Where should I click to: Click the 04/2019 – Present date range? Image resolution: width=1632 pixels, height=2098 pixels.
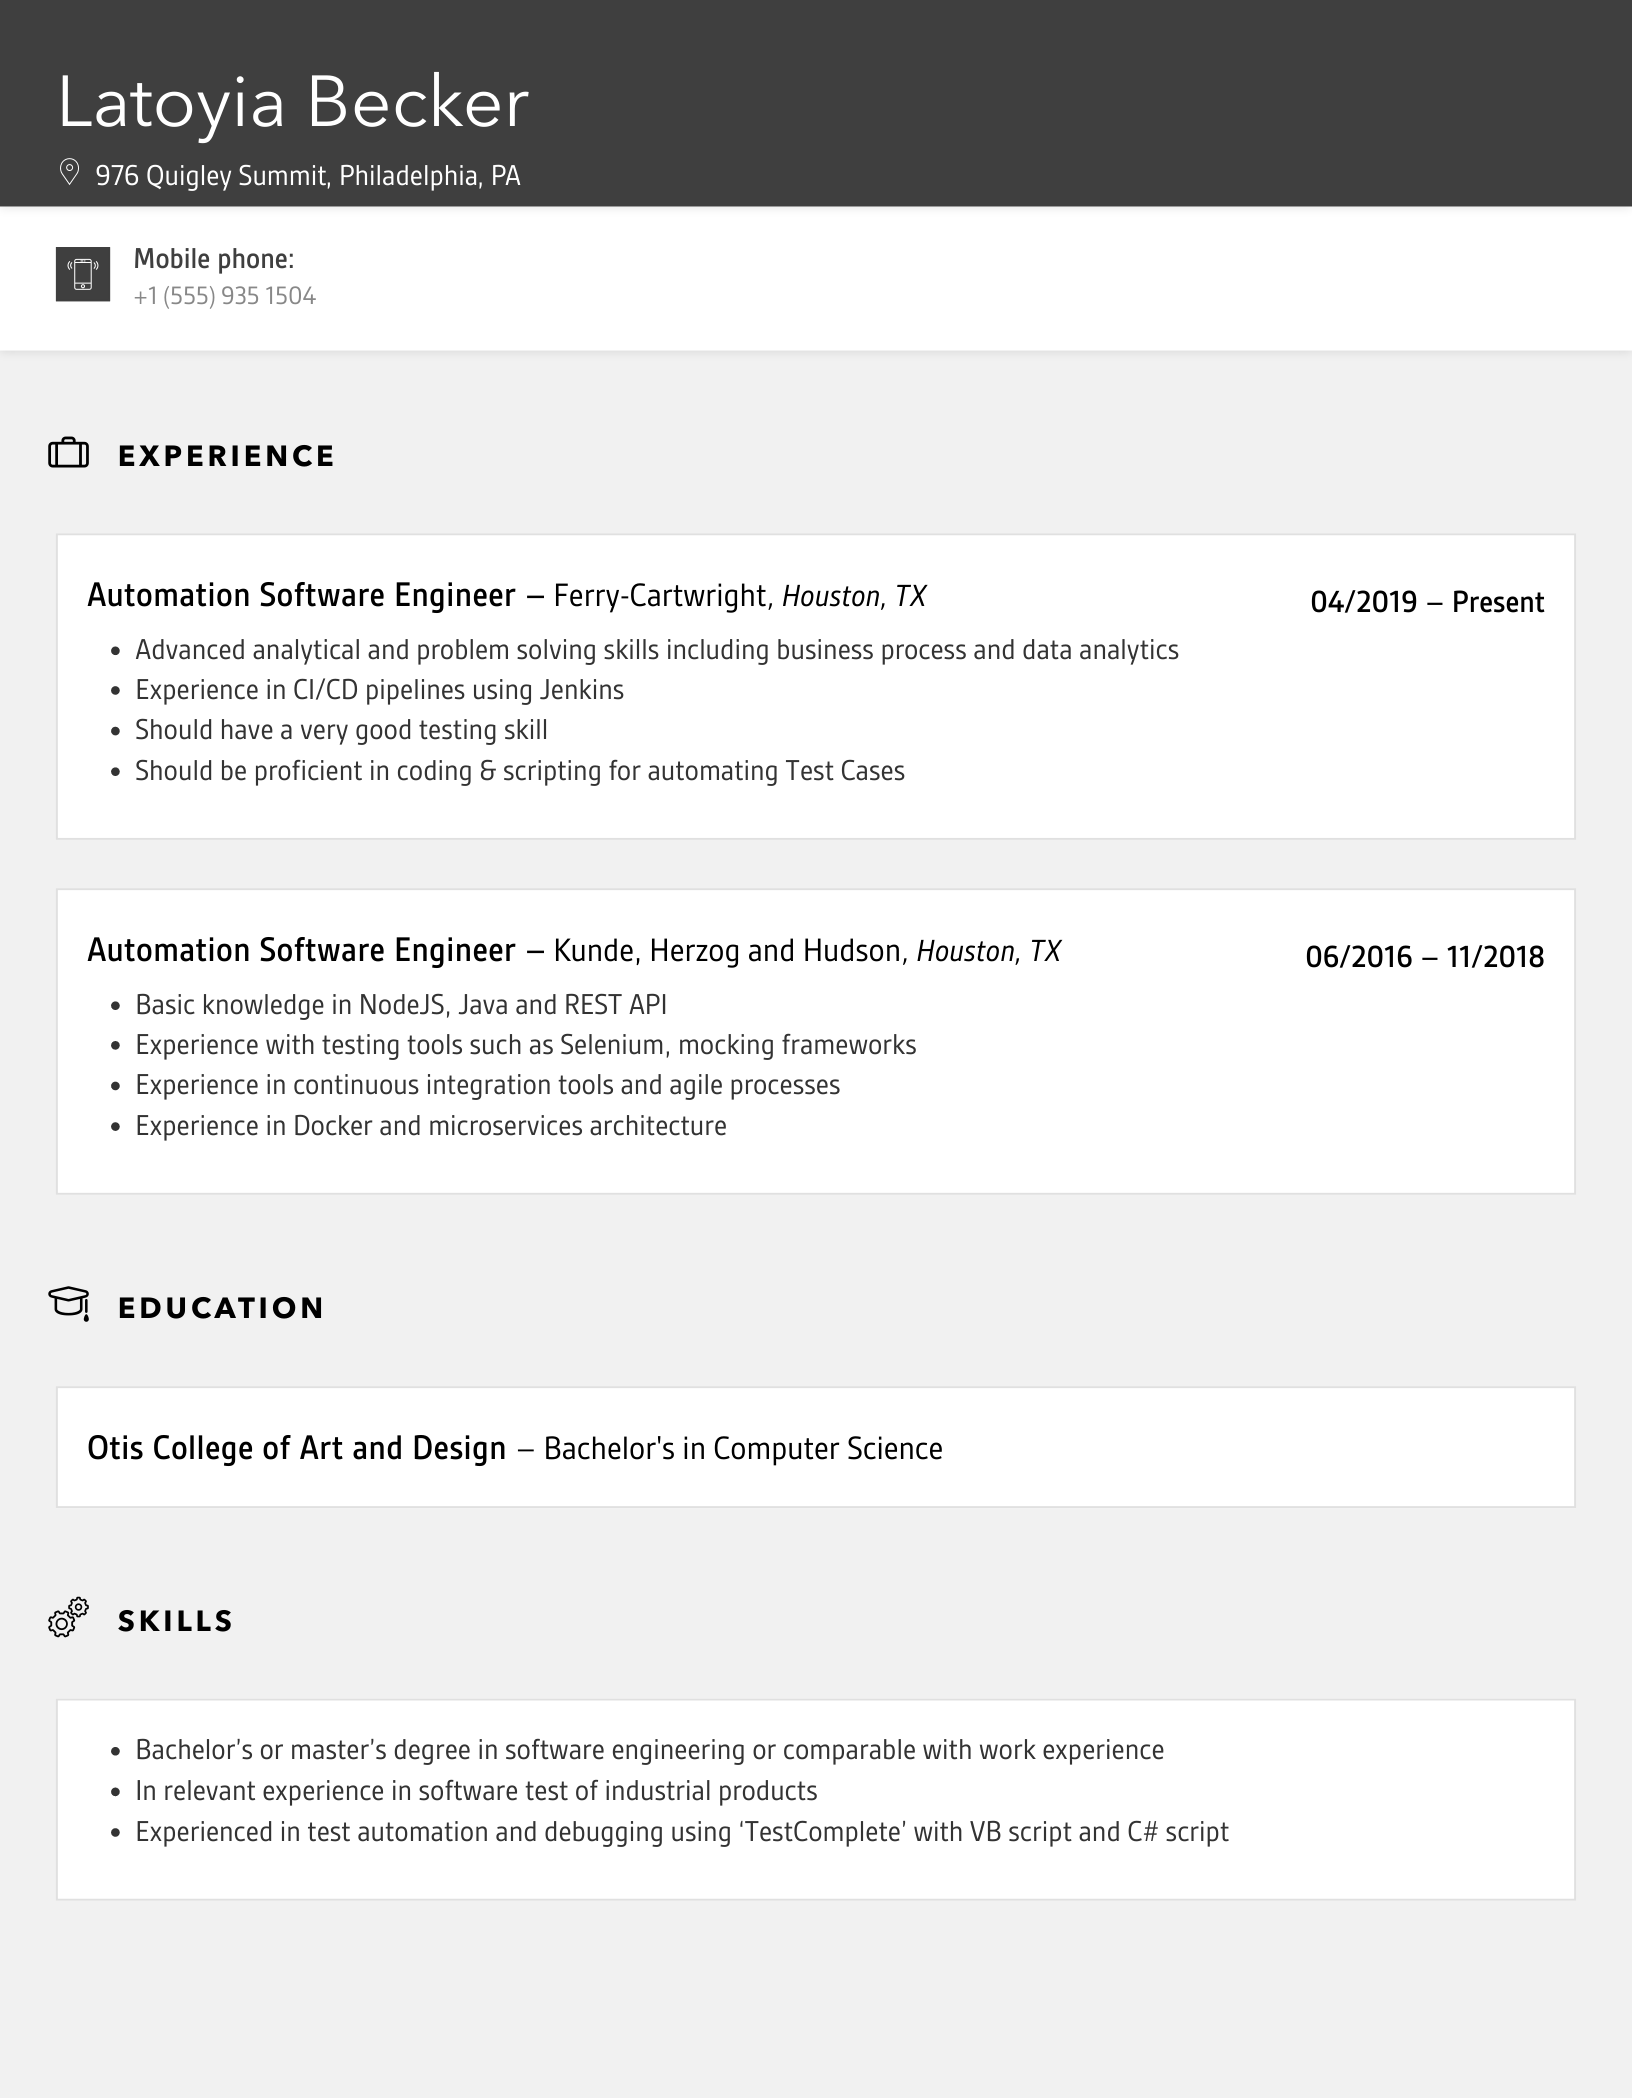tap(1426, 602)
